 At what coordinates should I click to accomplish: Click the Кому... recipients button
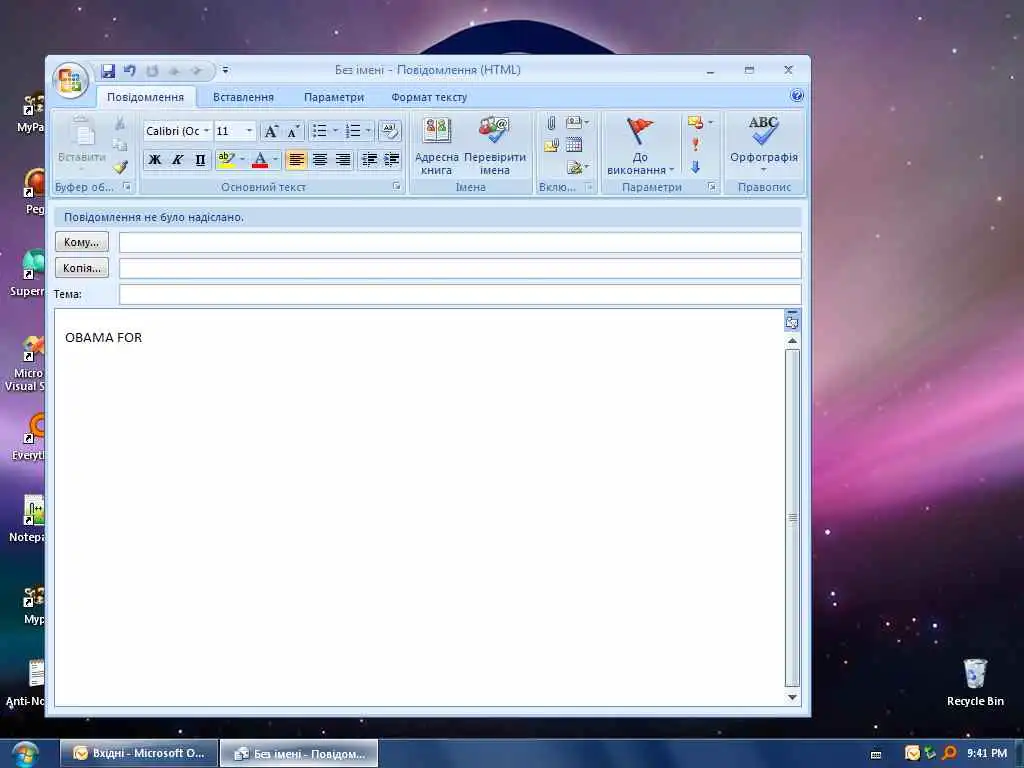tap(82, 242)
